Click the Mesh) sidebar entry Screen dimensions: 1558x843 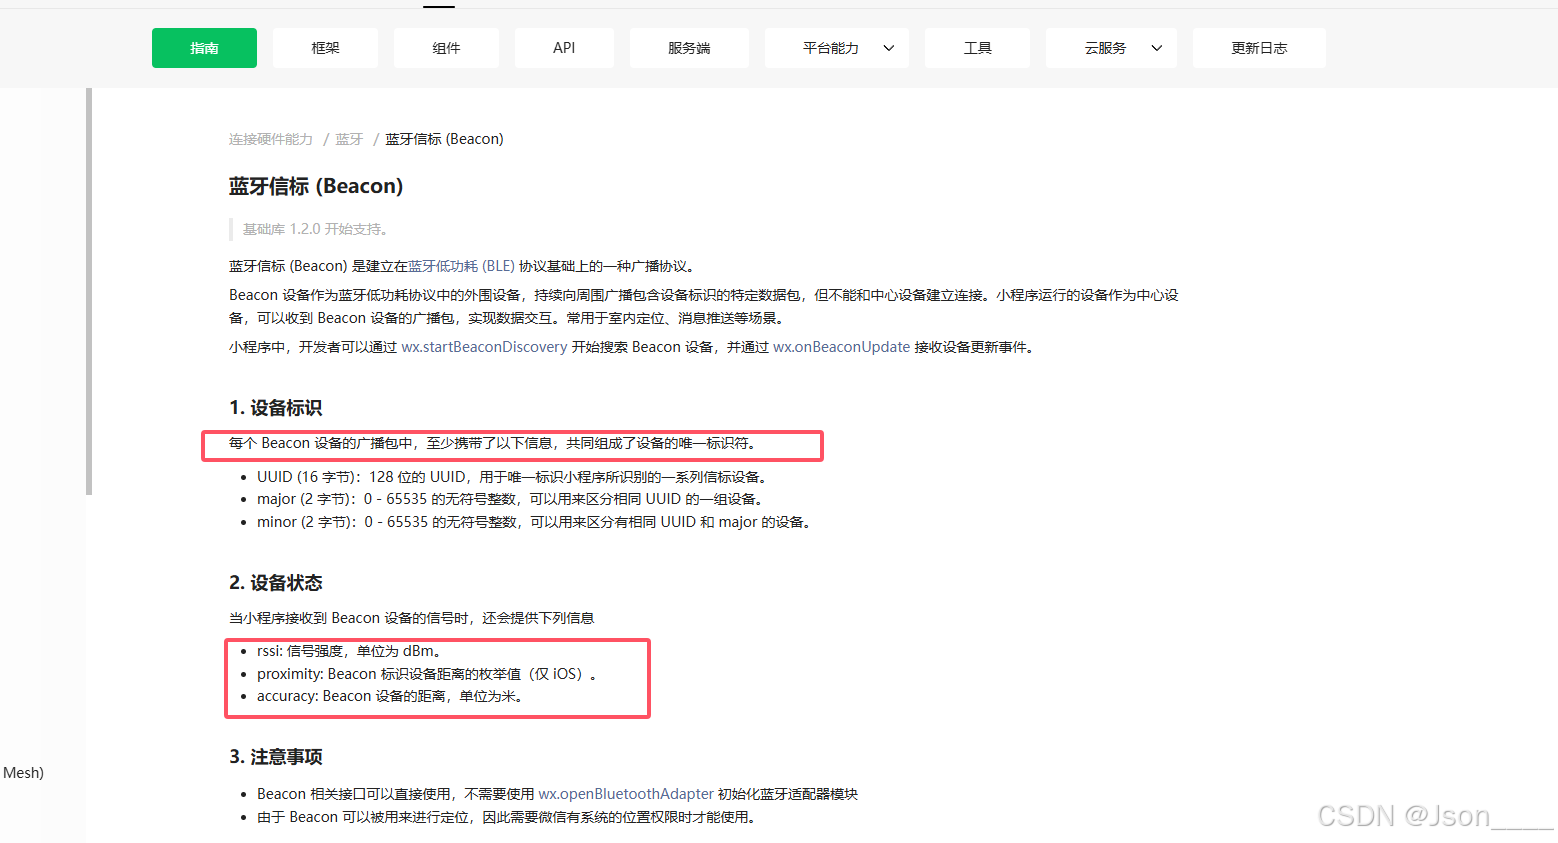click(23, 773)
